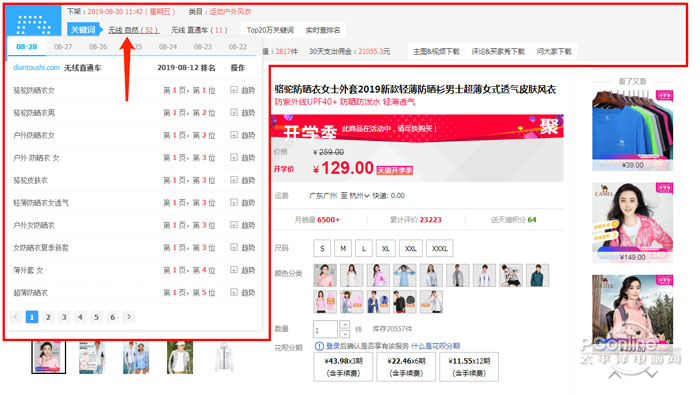Choose size M
This screenshot has height=395, width=700.
[343, 248]
